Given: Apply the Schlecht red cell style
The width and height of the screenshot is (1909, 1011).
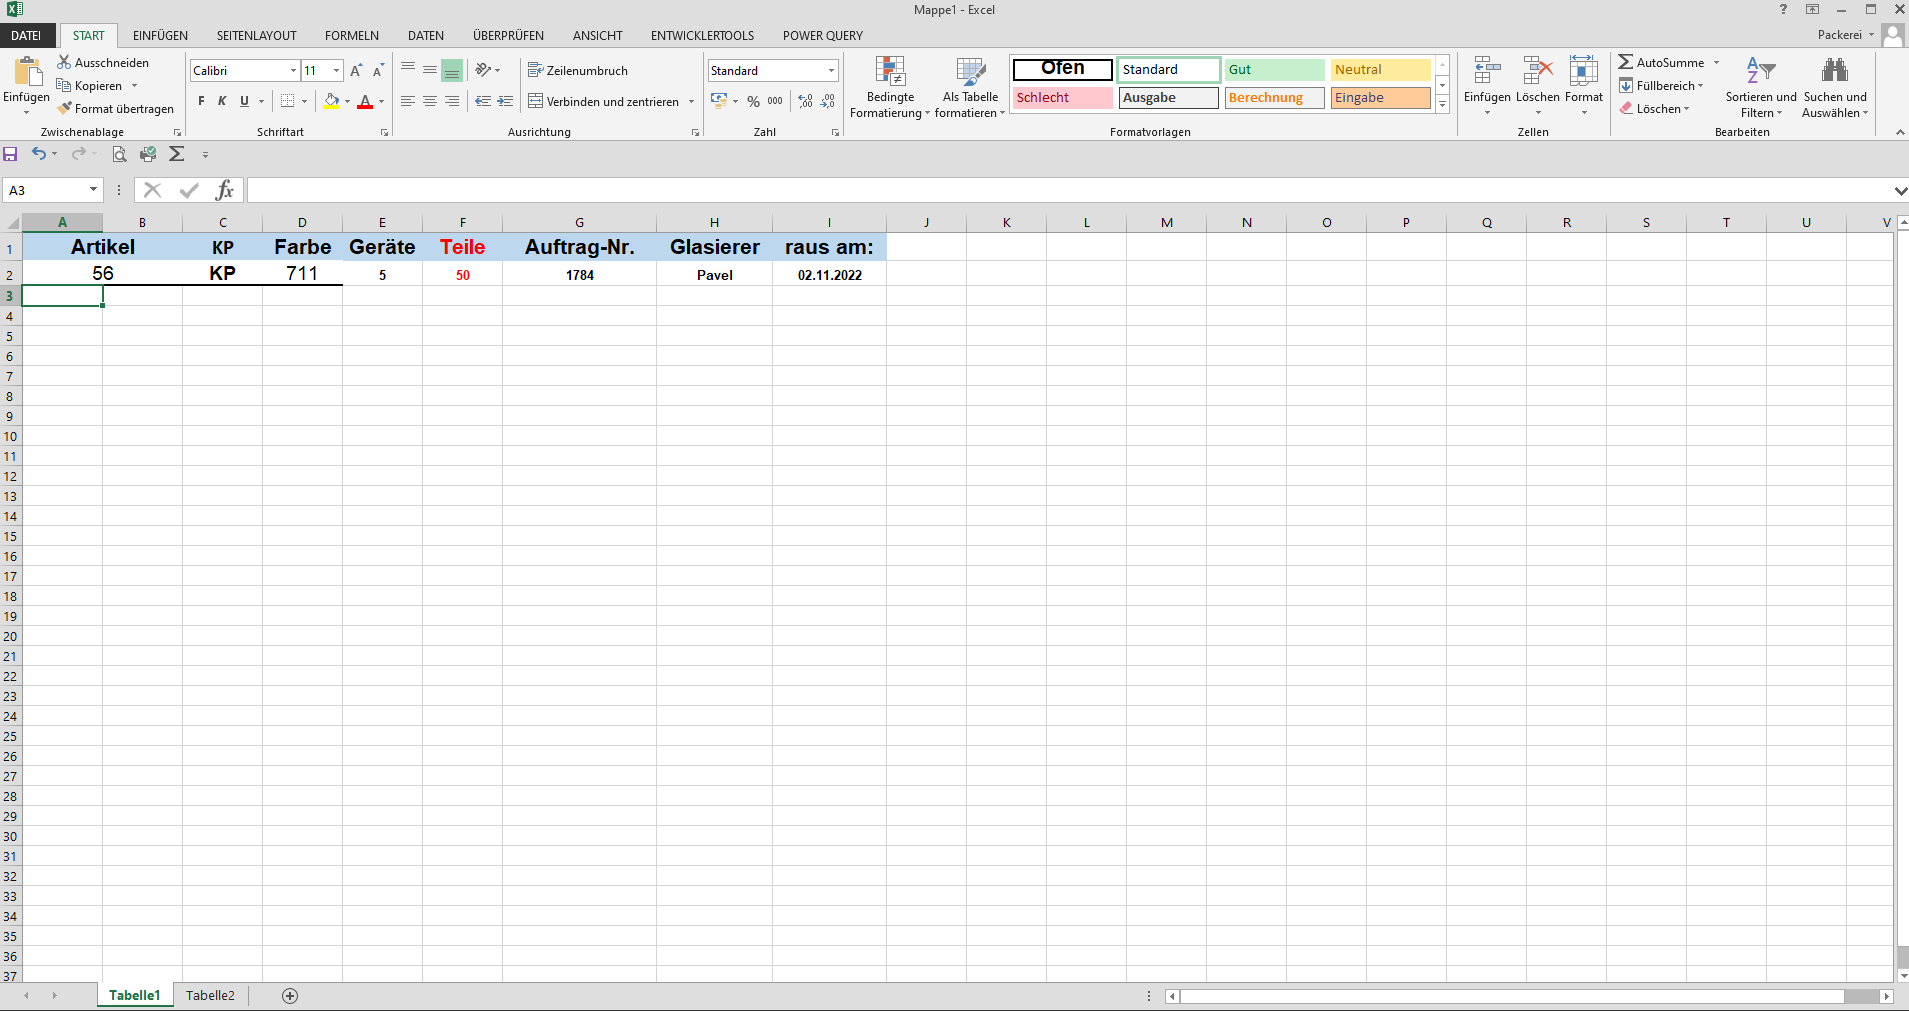Looking at the screenshot, I should 1063,98.
